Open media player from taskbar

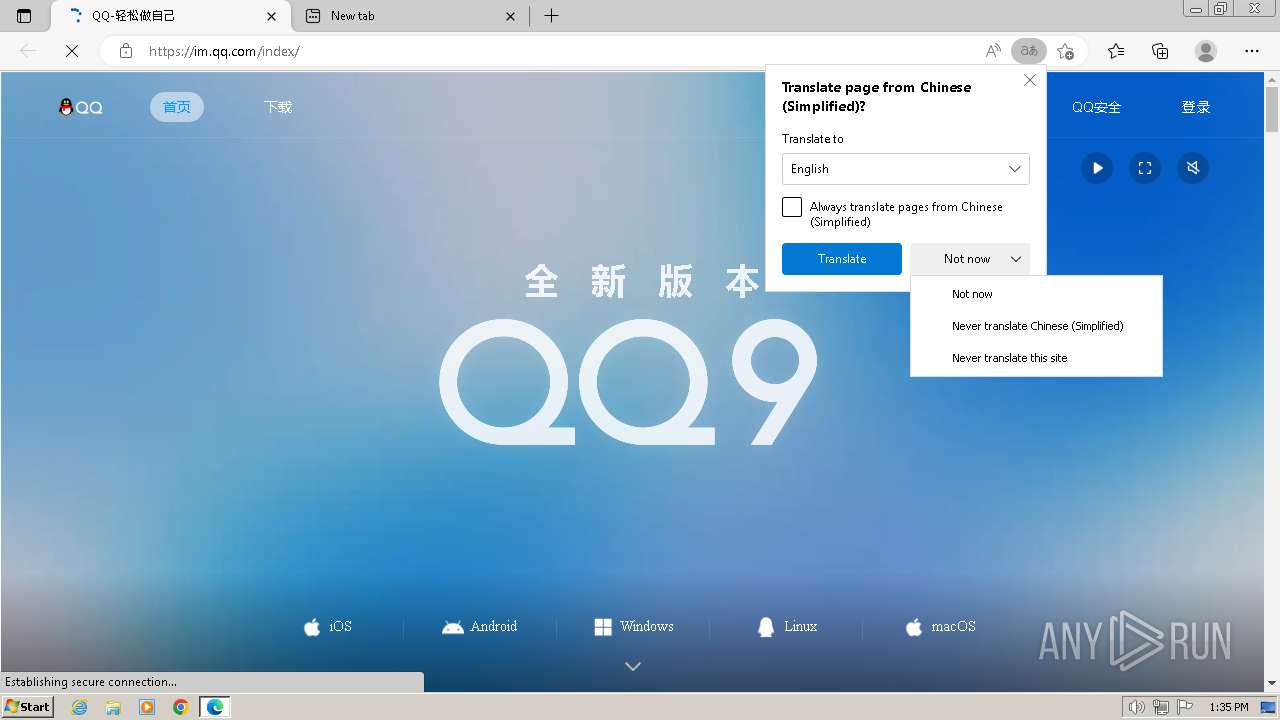147,707
